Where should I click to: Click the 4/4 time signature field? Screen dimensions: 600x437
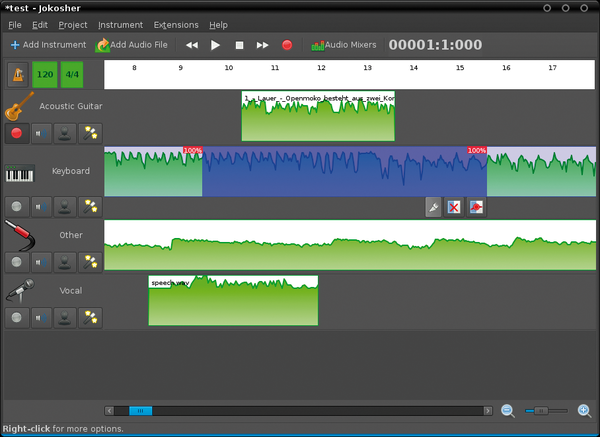click(73, 74)
